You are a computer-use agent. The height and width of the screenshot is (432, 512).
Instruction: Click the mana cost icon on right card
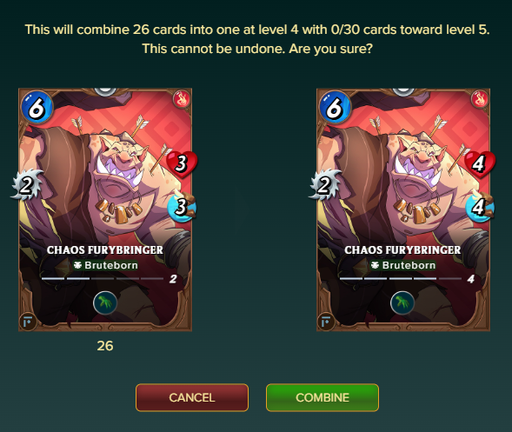pos(335,108)
